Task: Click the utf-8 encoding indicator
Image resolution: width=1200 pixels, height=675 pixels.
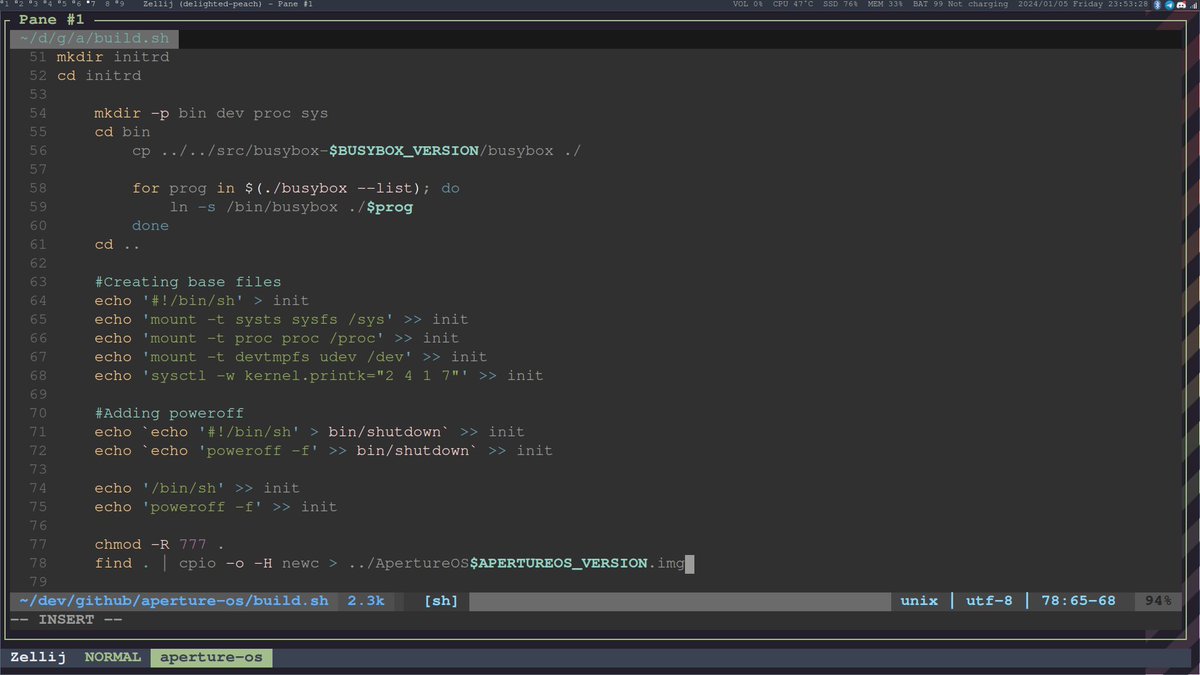Action: click(989, 601)
